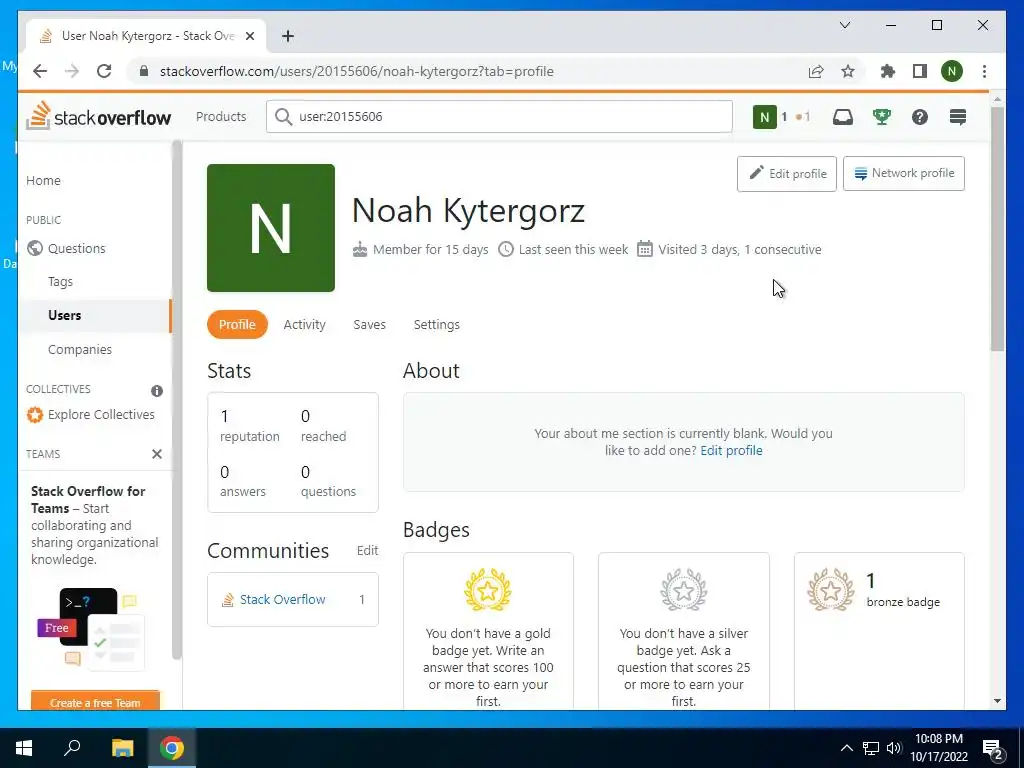This screenshot has width=1024, height=768.
Task: Click the share page icon in the address bar
Action: (816, 71)
